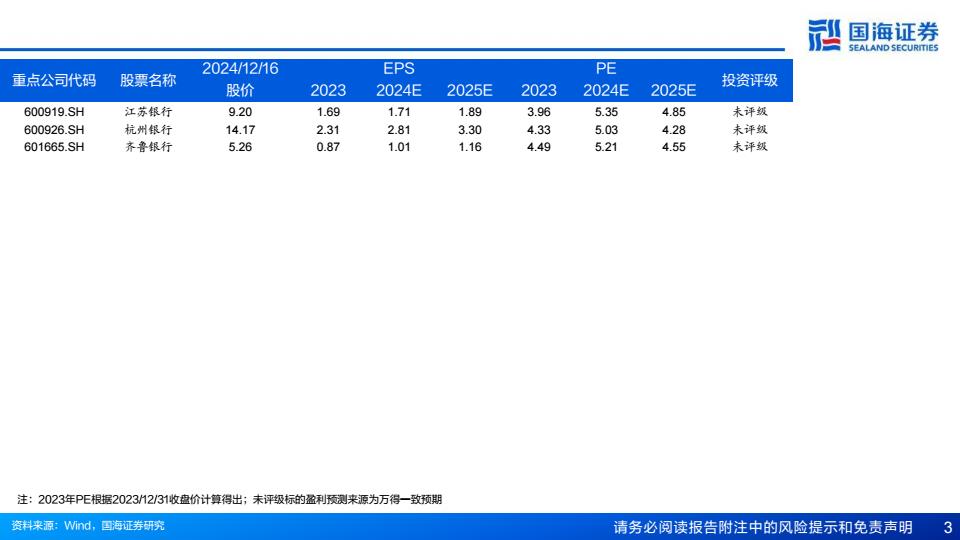Click the PE value 4.28
Viewport: 960px width, 540px height.
click(x=673, y=130)
